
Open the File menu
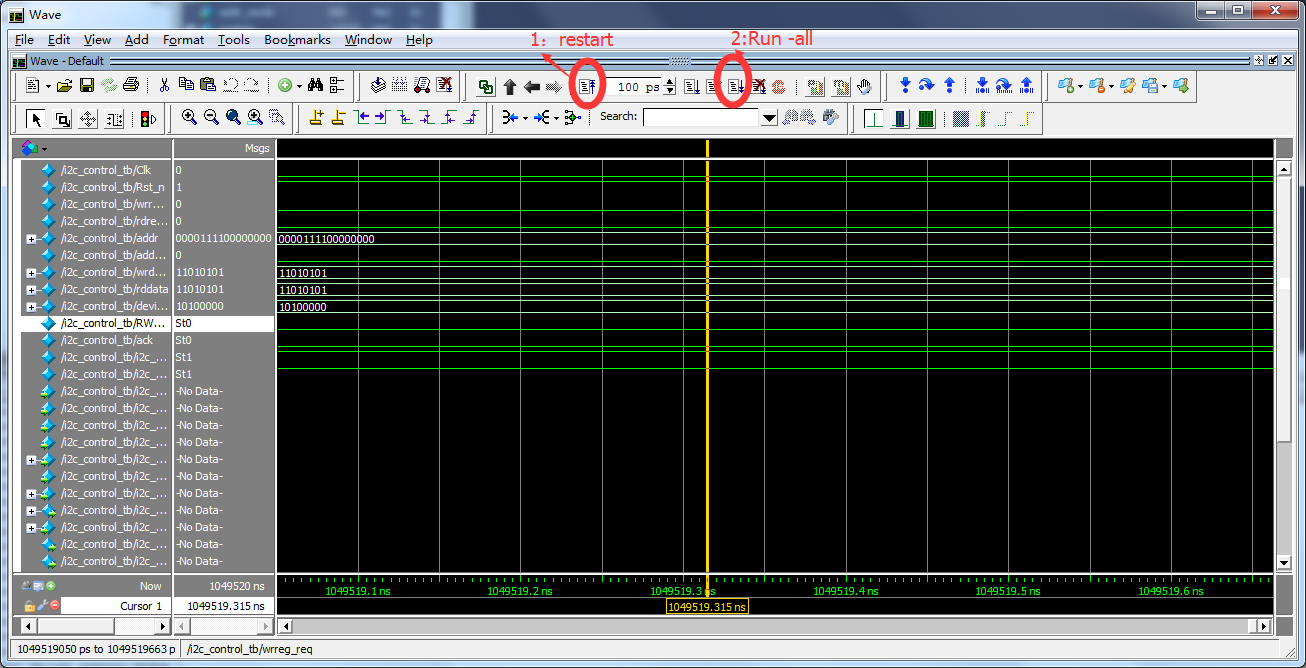click(24, 39)
